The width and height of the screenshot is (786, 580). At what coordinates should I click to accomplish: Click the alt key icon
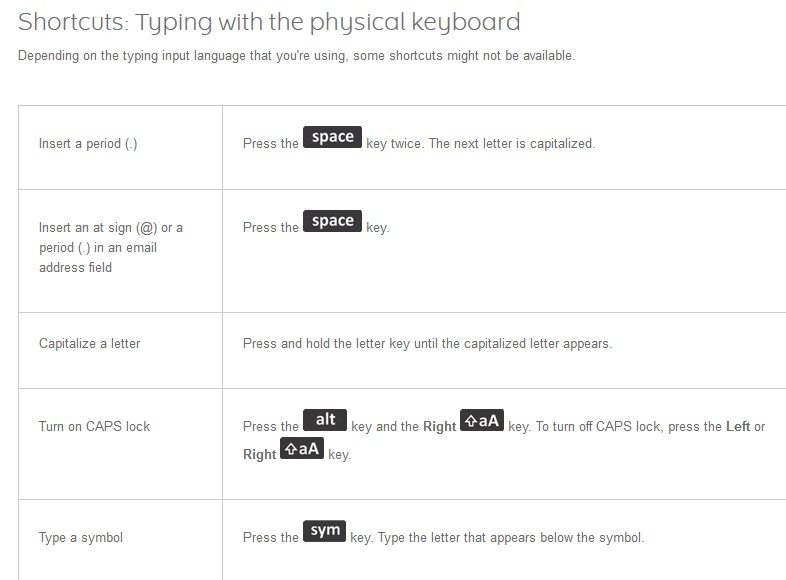tap(325, 421)
